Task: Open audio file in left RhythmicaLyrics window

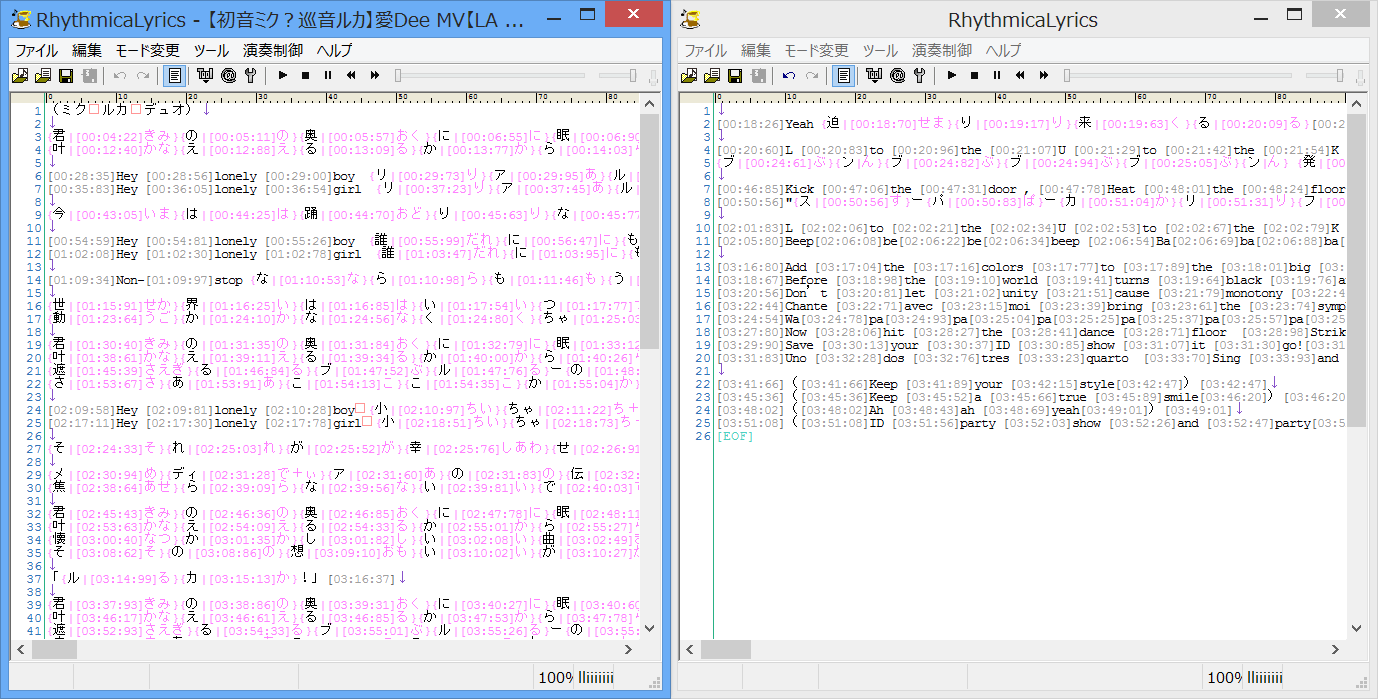Action: click(x=19, y=75)
